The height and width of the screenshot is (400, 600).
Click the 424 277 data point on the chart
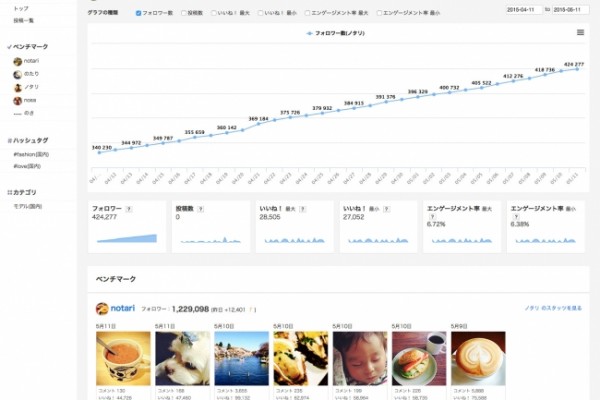(577, 69)
